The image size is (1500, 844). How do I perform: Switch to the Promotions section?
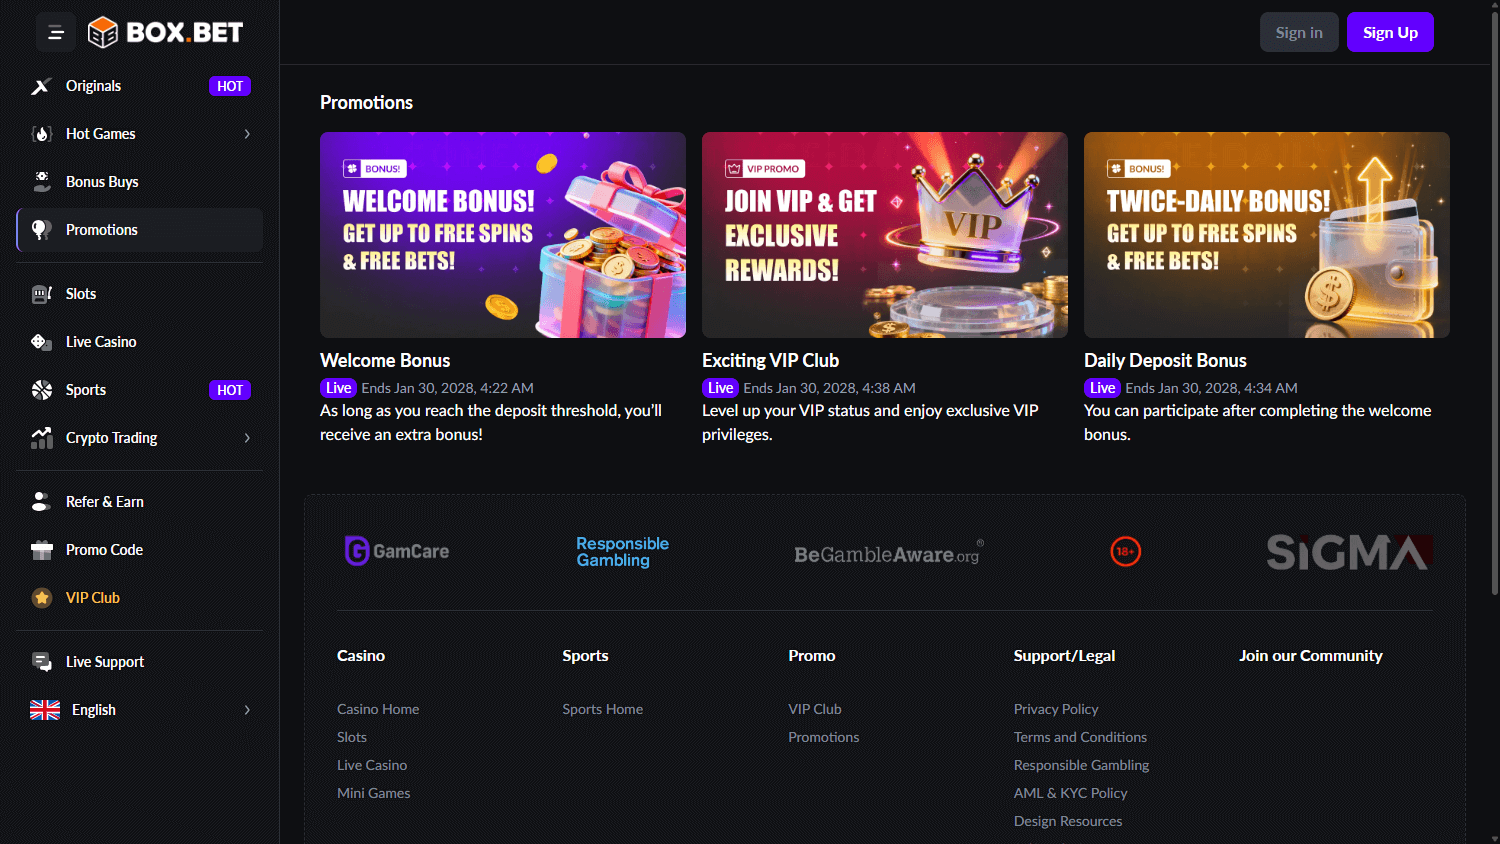click(101, 229)
